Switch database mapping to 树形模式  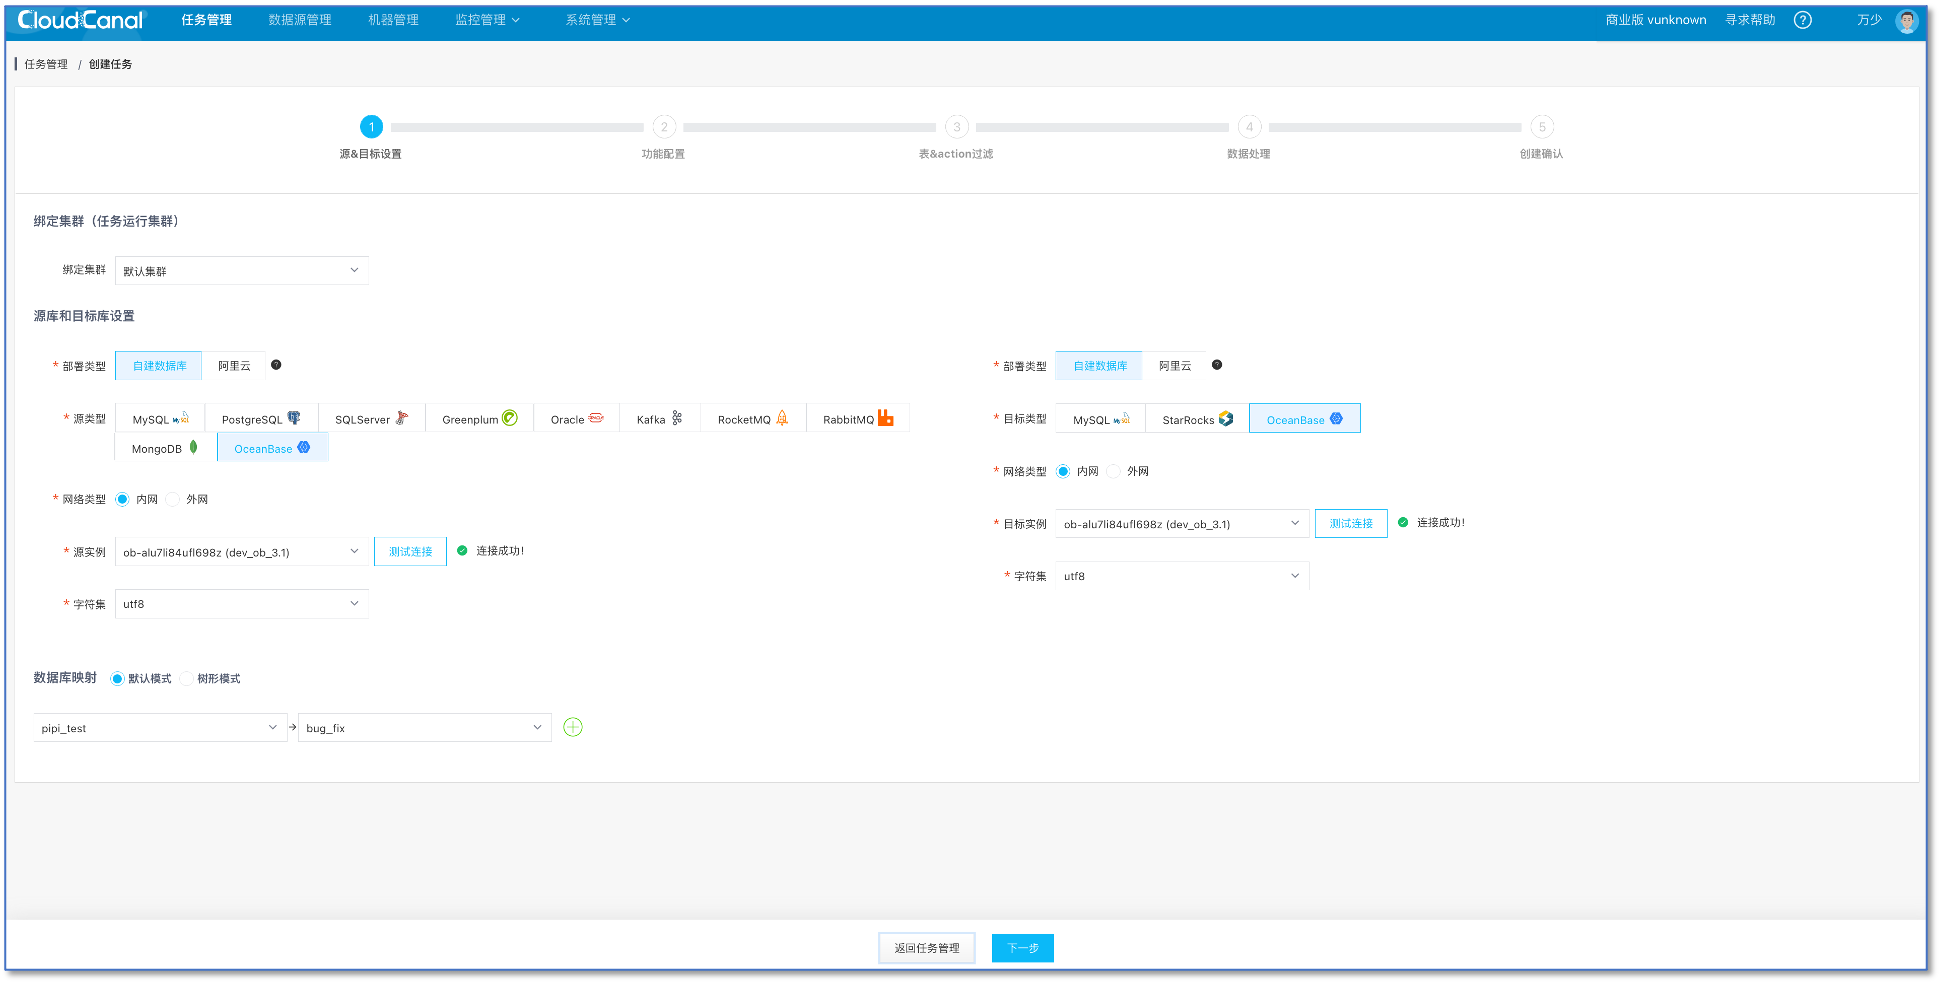tap(187, 678)
